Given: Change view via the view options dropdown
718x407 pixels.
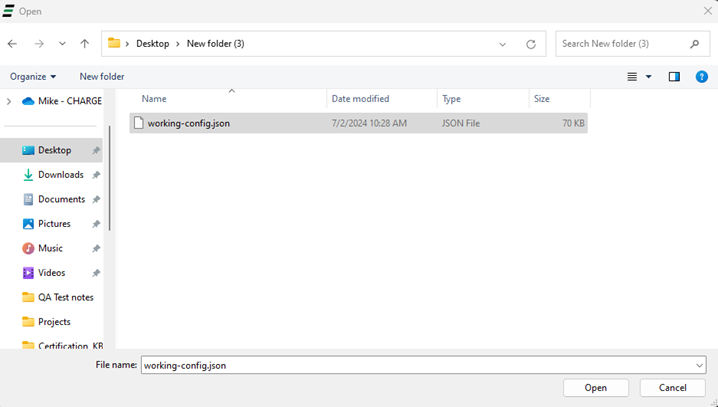Looking at the screenshot, I should (x=648, y=76).
